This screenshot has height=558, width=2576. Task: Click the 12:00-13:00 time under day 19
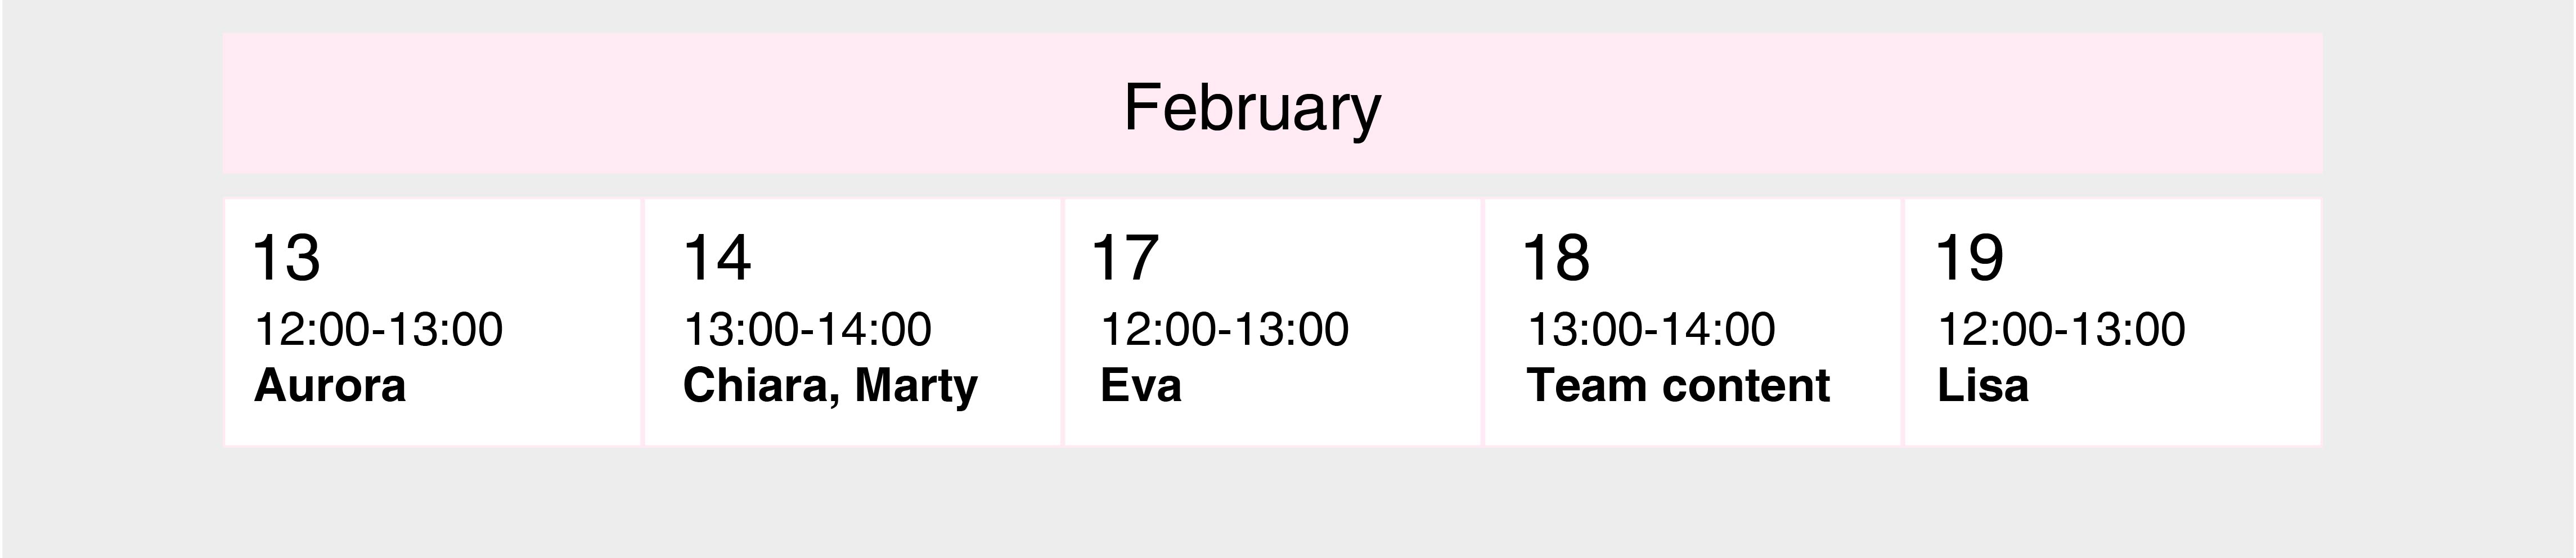tap(2062, 329)
